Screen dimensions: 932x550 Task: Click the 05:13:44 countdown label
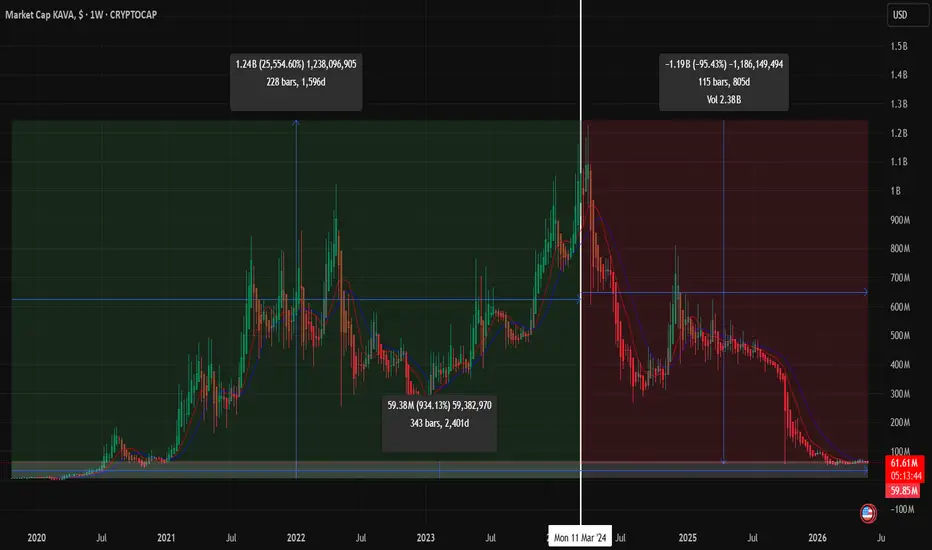pyautogui.click(x=904, y=476)
